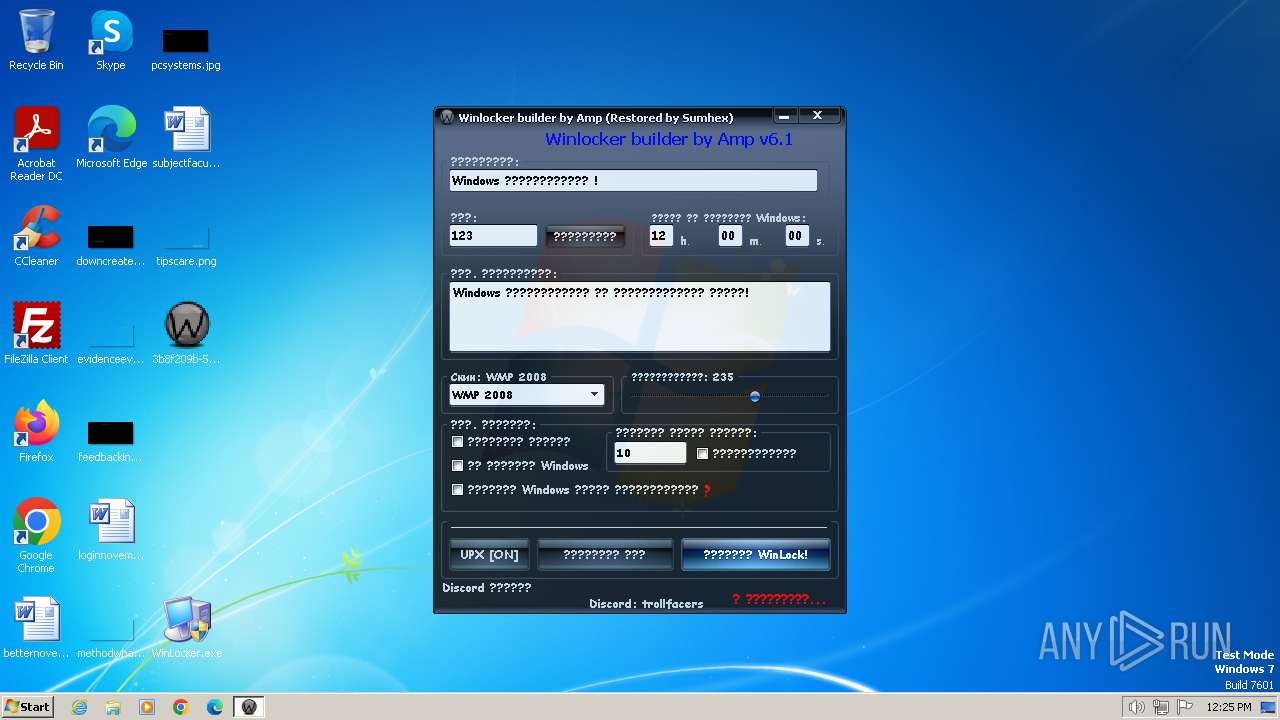1280x720 pixels.
Task: Click the hours field showing 12
Action: [x=661, y=236]
